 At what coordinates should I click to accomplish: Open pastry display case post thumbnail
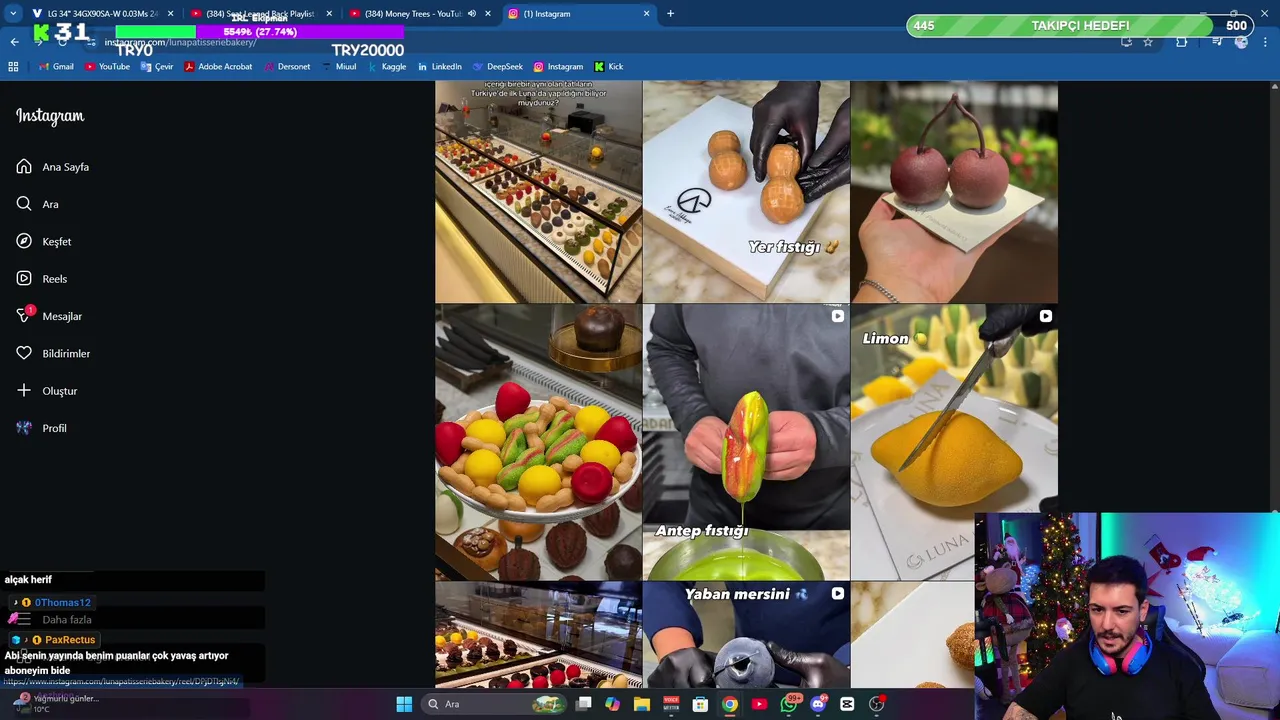[x=538, y=192]
